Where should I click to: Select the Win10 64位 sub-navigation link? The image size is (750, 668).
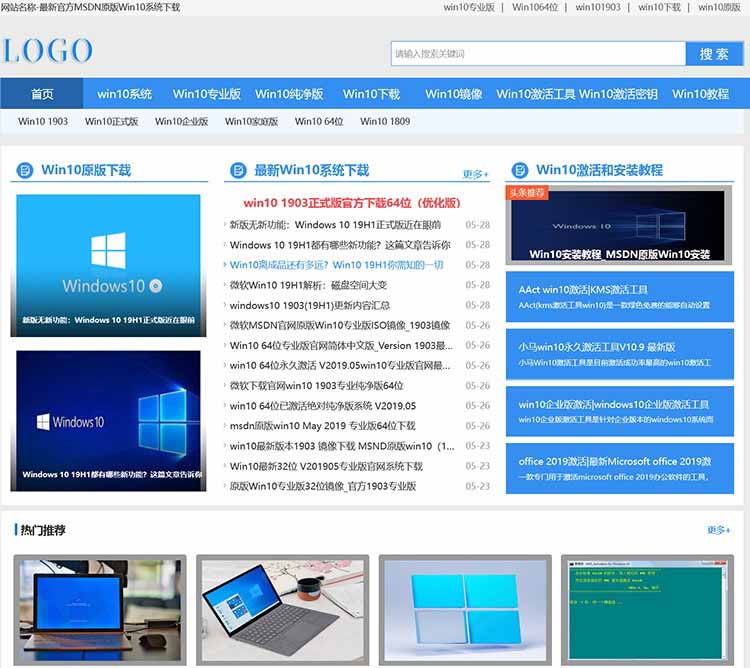pos(319,121)
